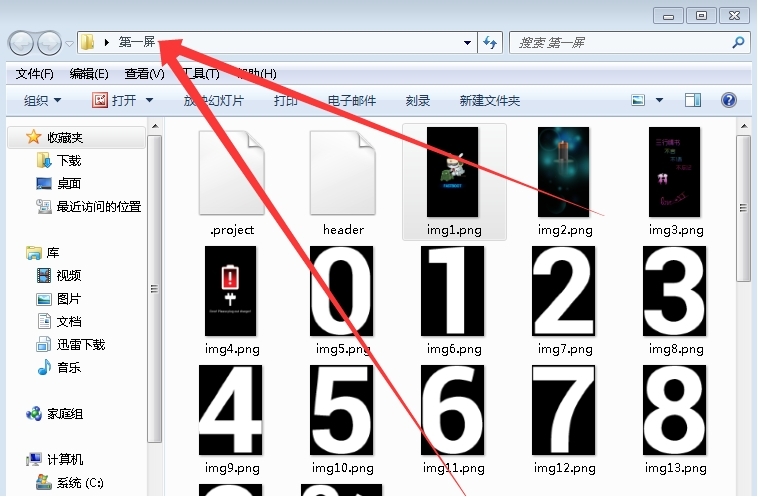Click the help question mark icon

pyautogui.click(x=729, y=101)
